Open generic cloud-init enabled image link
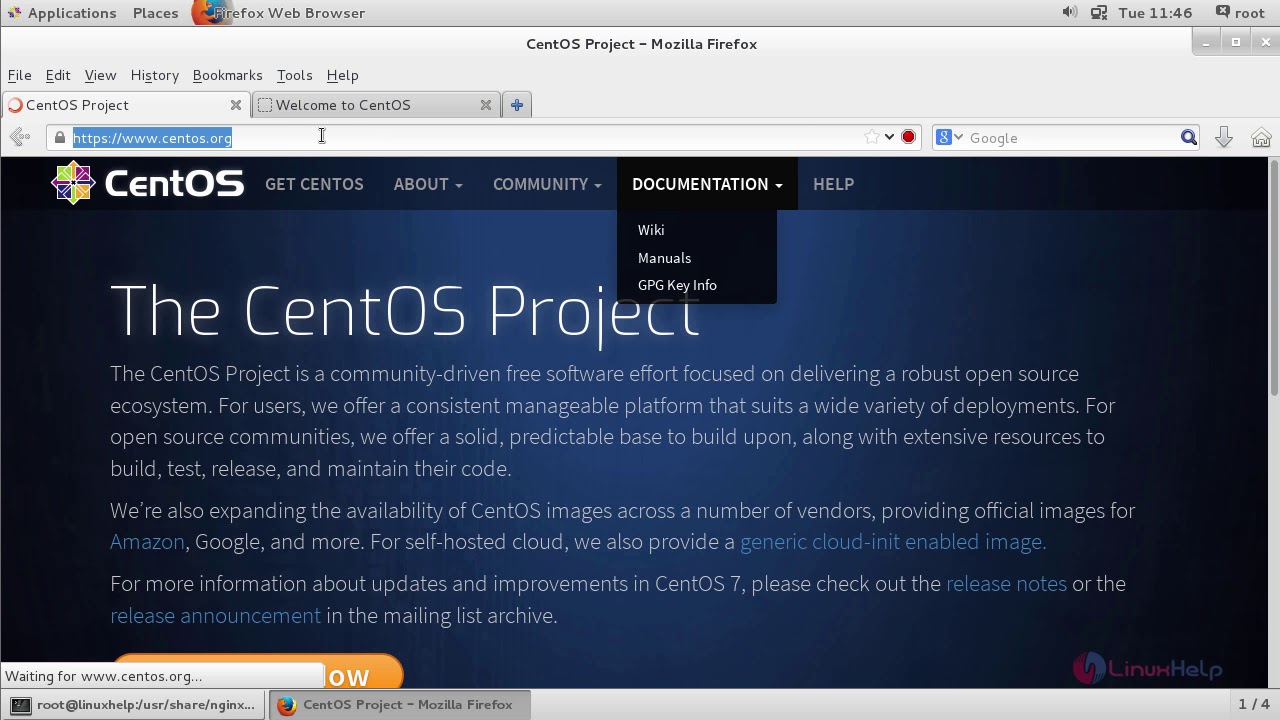The height and width of the screenshot is (720, 1280). [893, 542]
